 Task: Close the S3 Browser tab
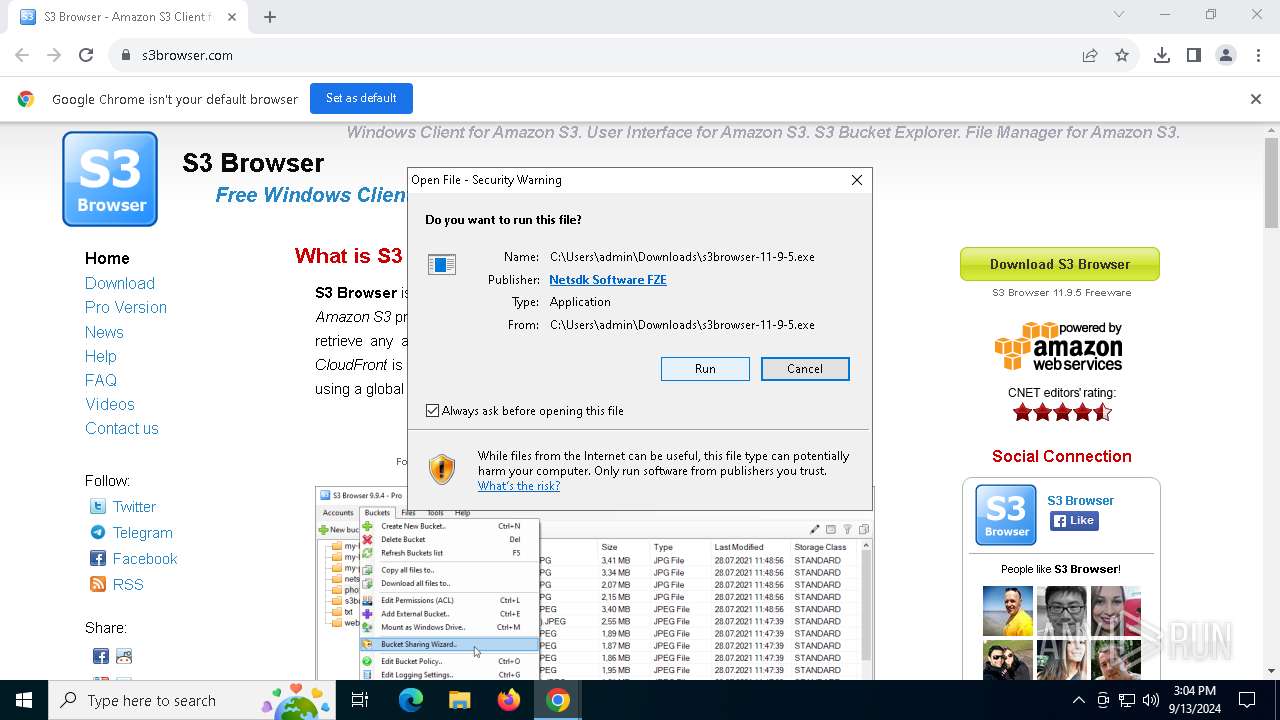pos(232,16)
